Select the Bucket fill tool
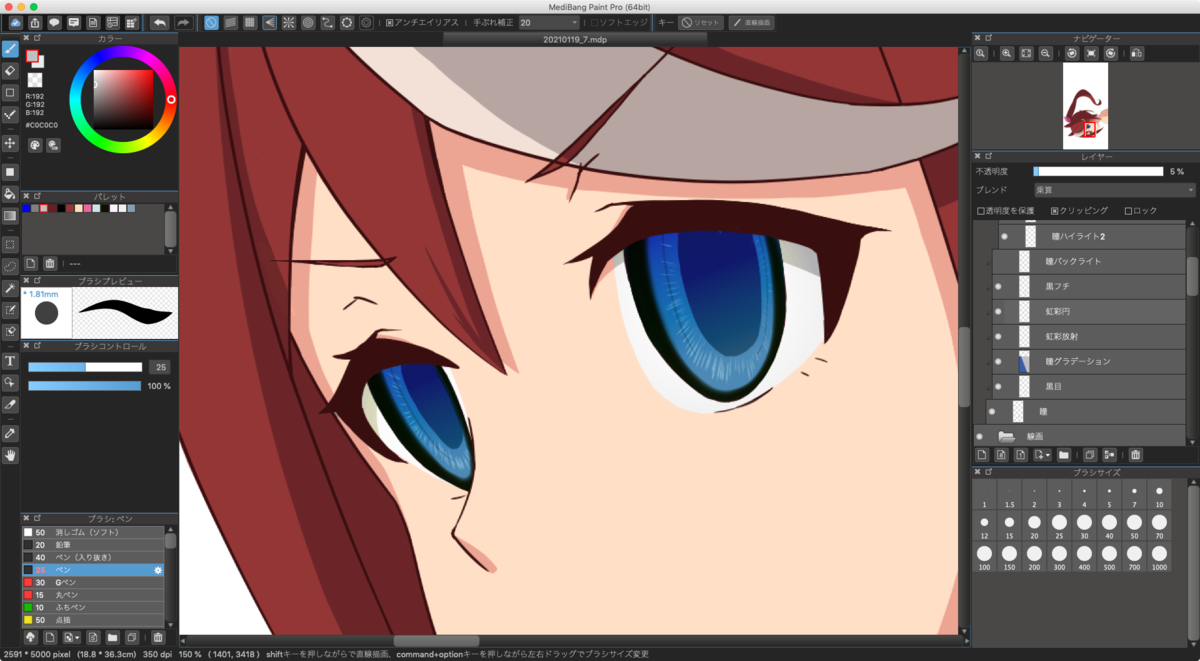The image size is (1200, 661). [10, 193]
